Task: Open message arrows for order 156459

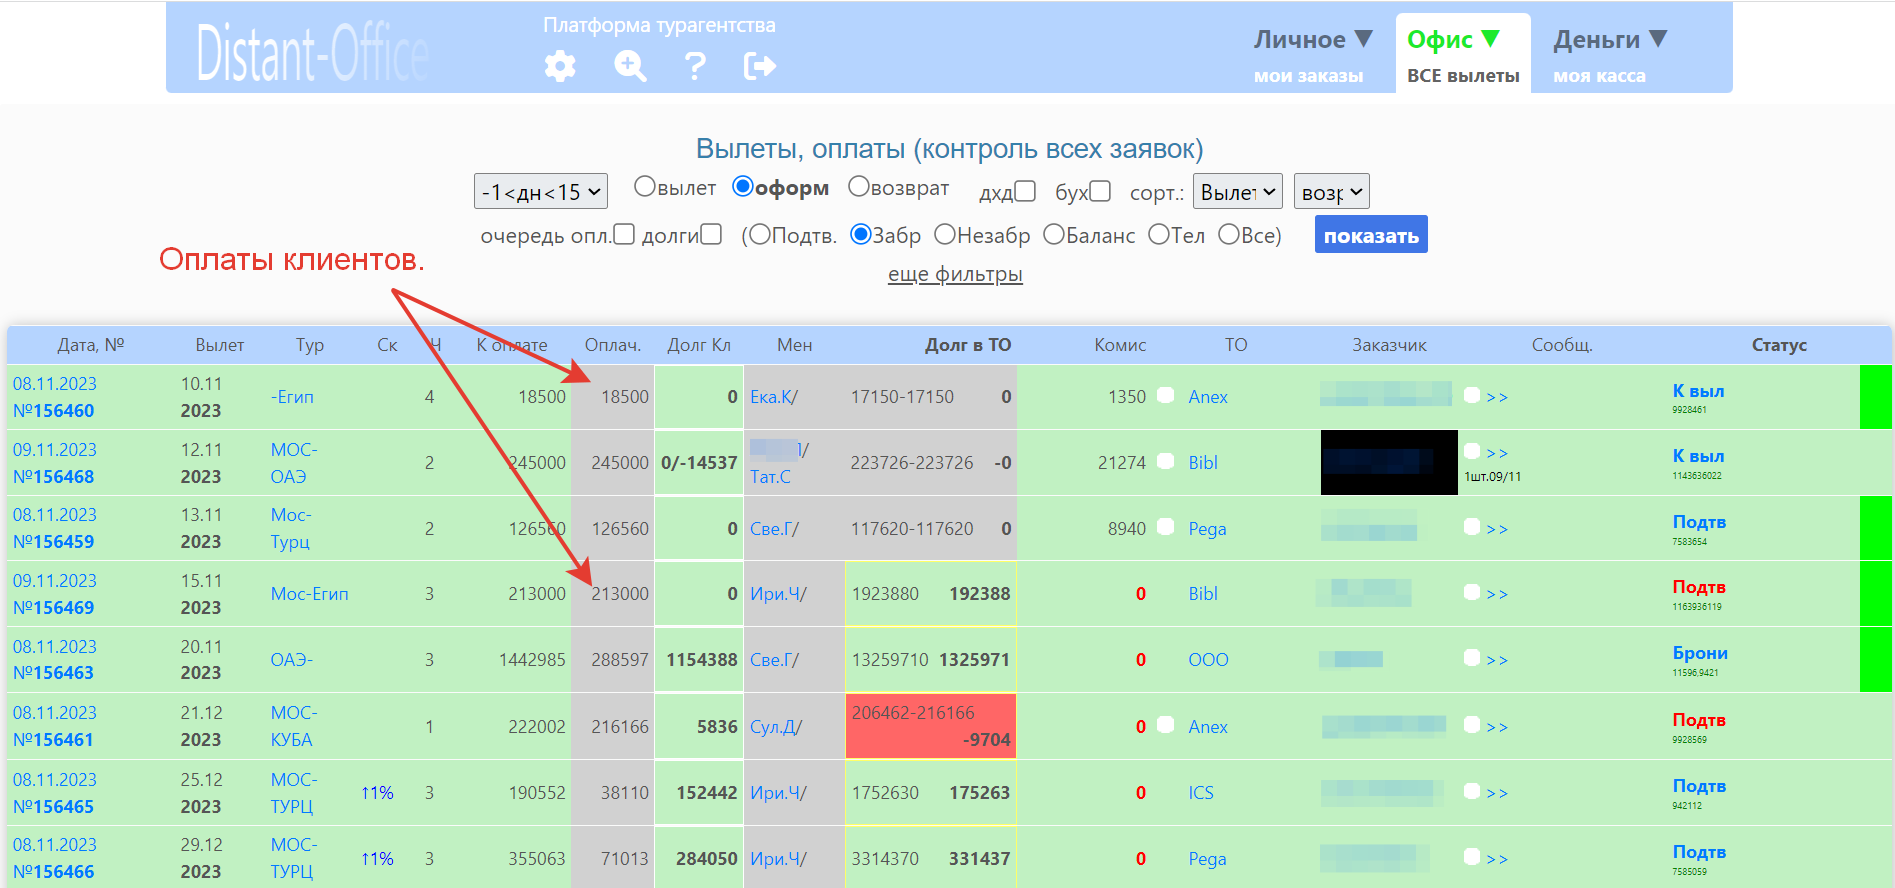Action: [x=1497, y=529]
